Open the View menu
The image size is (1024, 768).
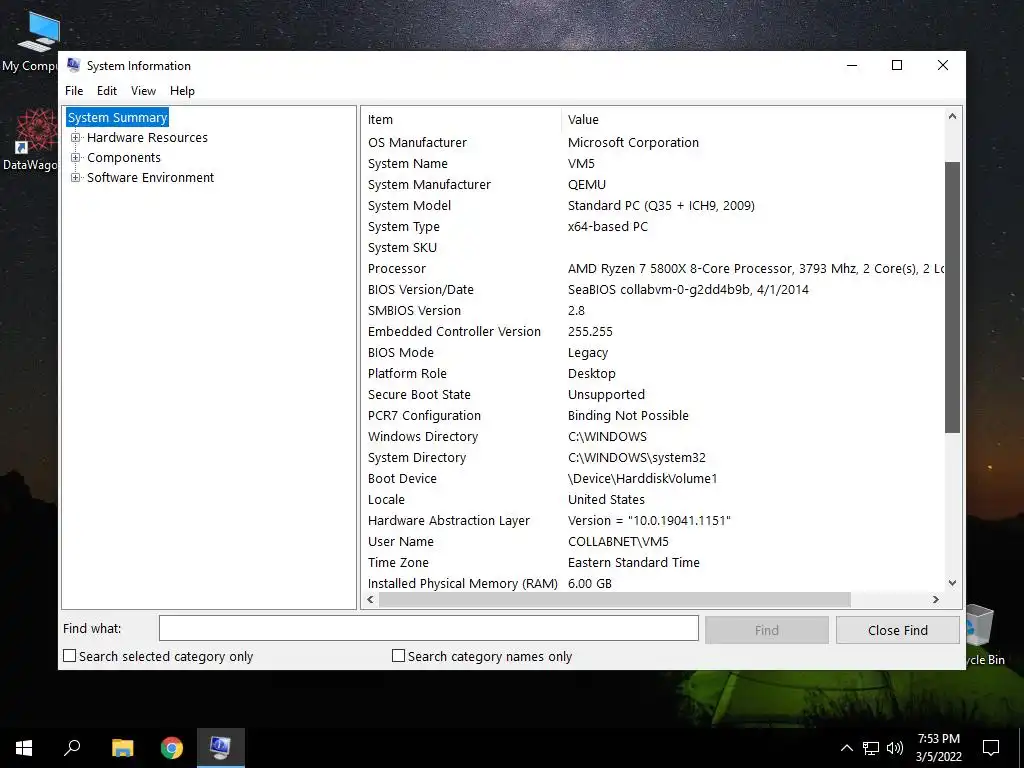pos(143,91)
